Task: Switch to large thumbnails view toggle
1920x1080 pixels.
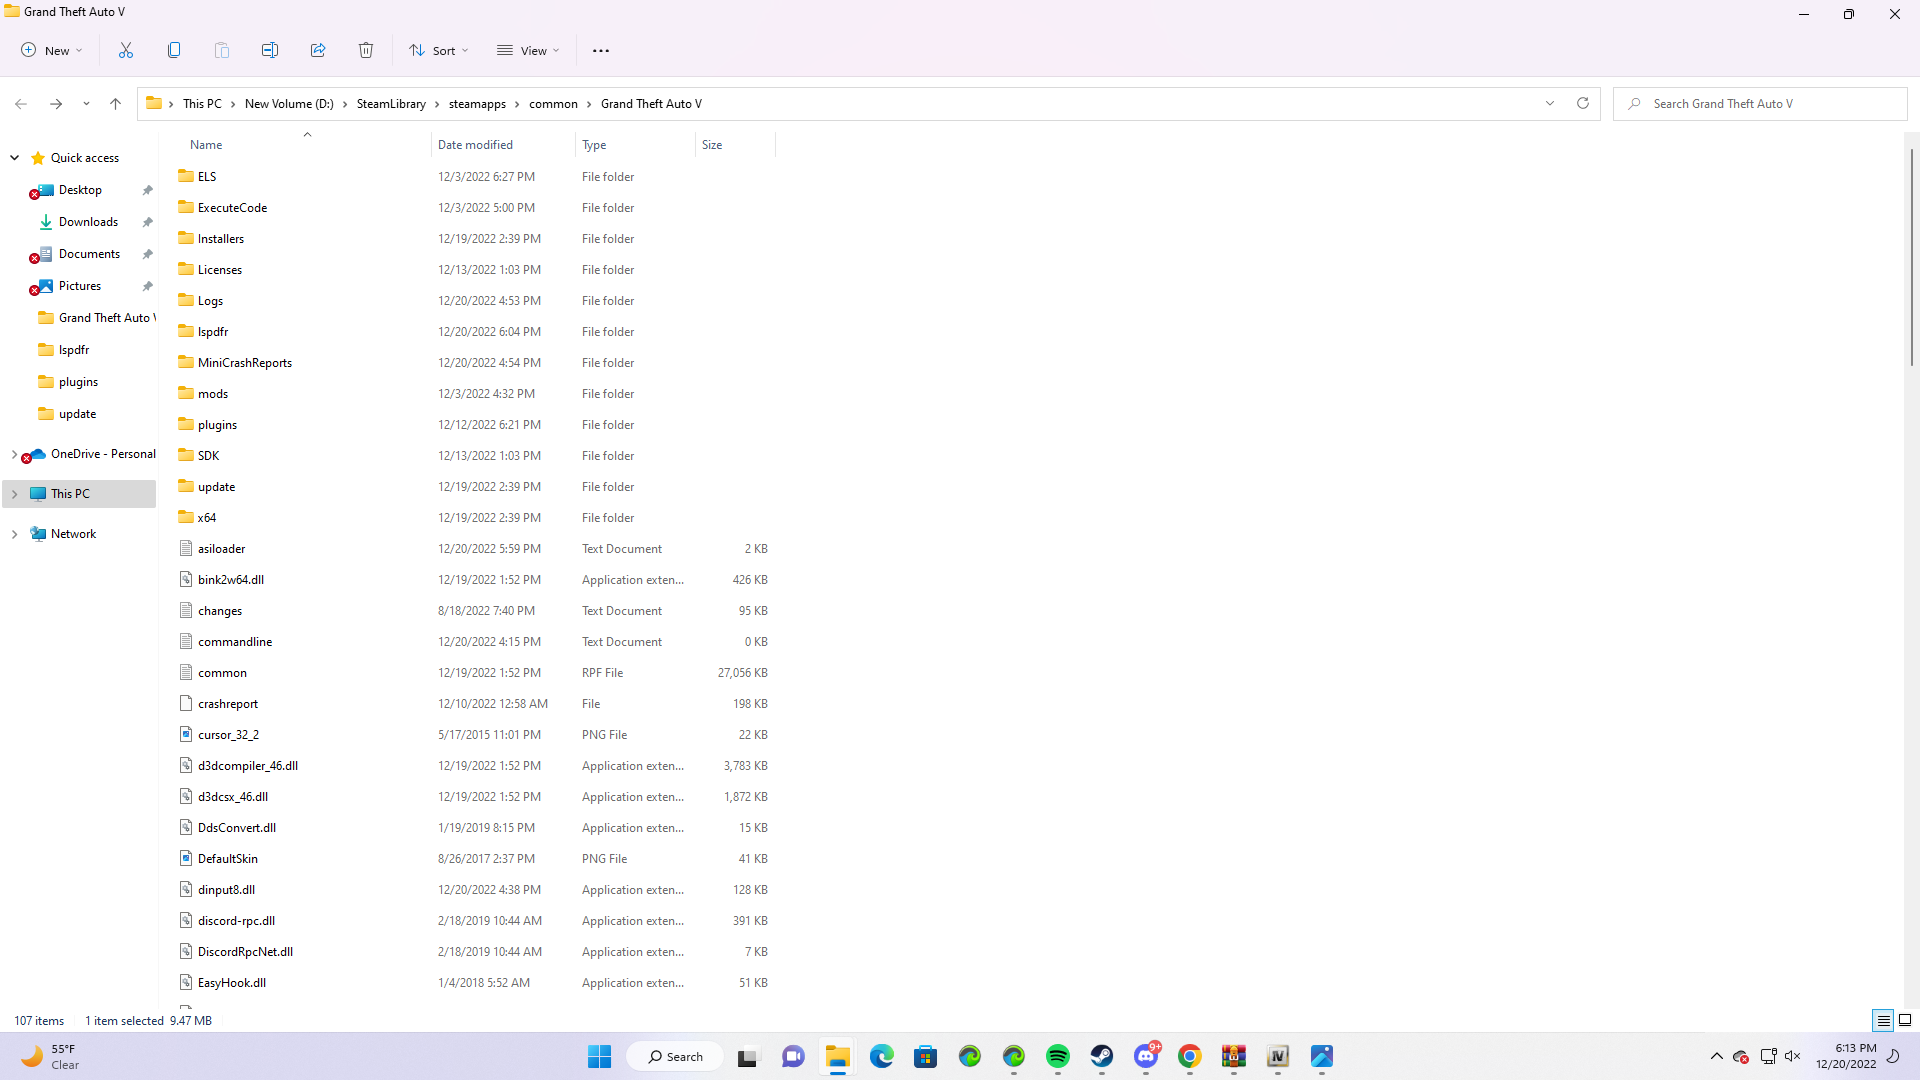Action: (x=1904, y=1020)
